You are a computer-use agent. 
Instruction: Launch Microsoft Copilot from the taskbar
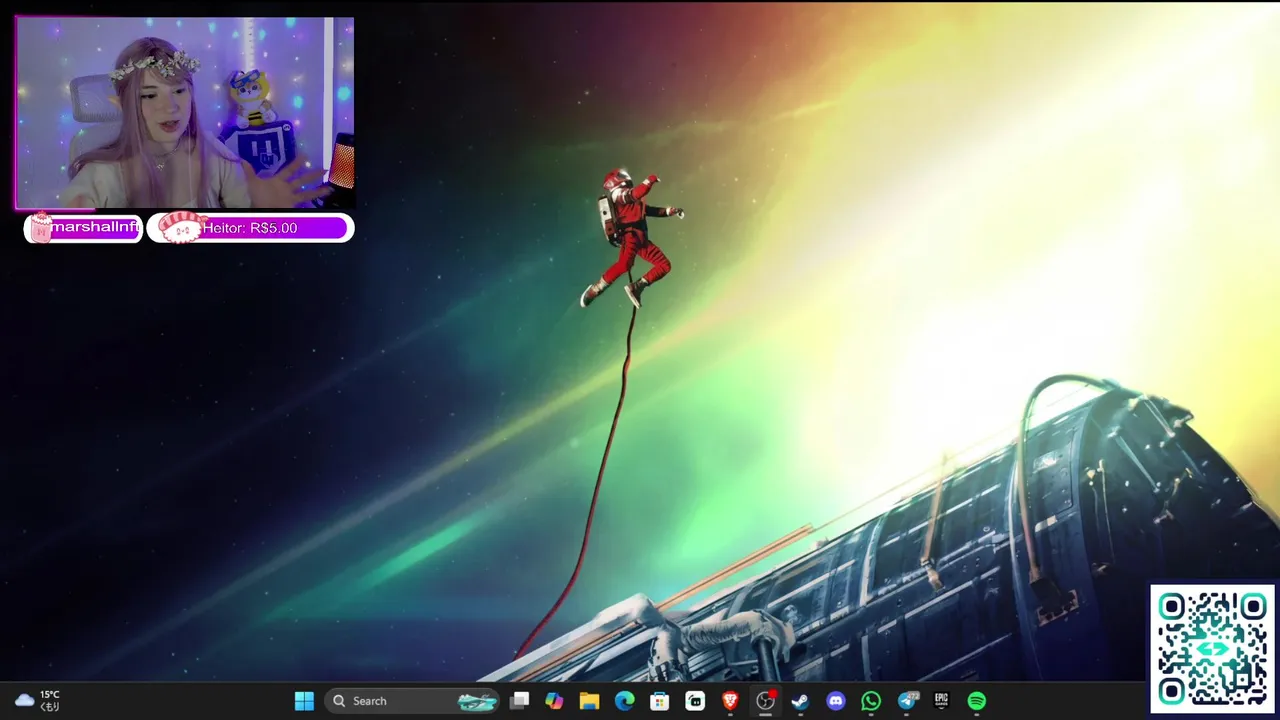554,701
